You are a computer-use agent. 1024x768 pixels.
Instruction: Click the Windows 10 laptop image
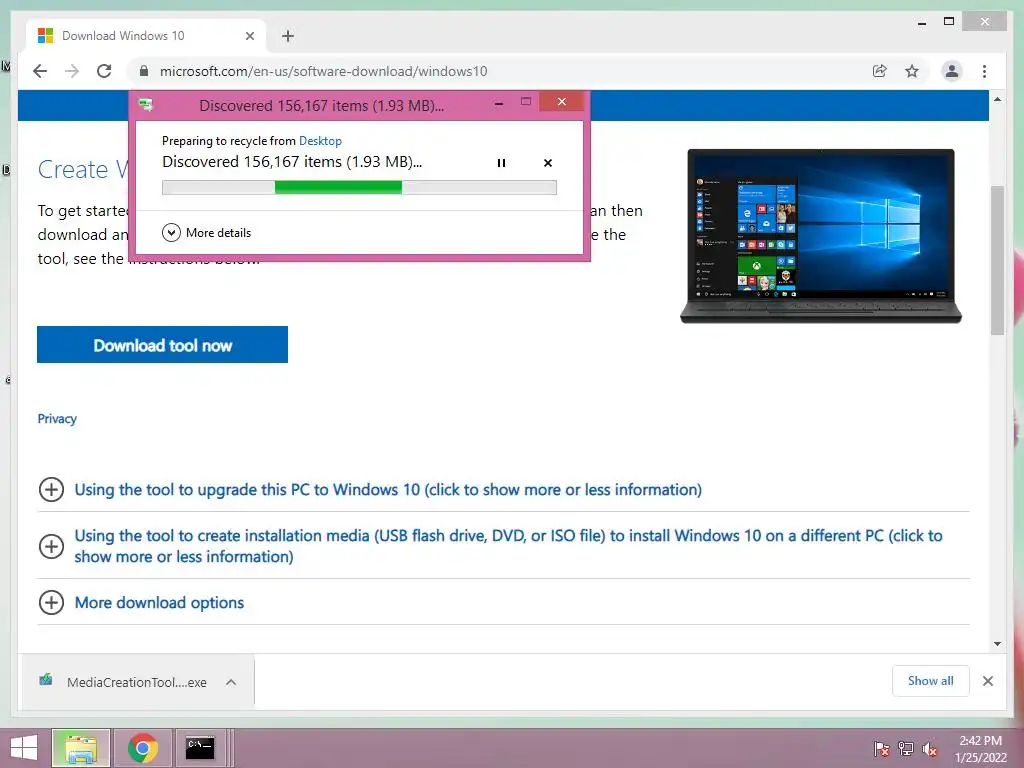[821, 236]
